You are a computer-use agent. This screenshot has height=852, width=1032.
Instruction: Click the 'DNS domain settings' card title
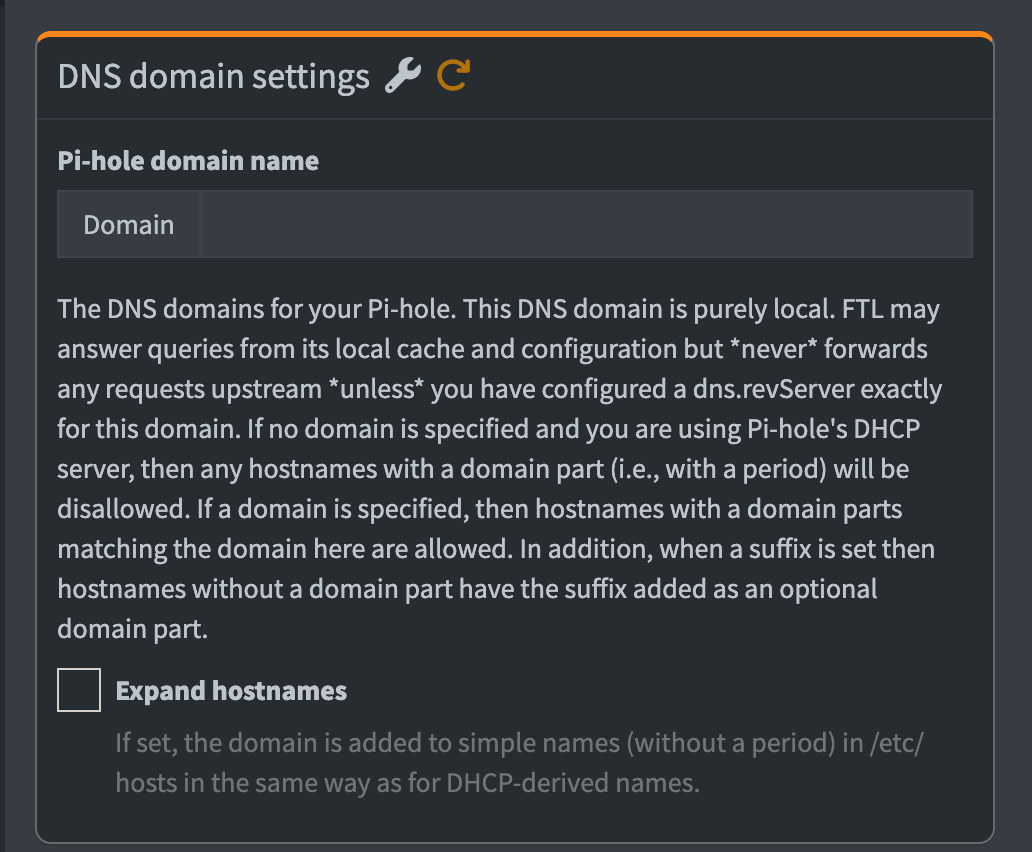(x=213, y=77)
